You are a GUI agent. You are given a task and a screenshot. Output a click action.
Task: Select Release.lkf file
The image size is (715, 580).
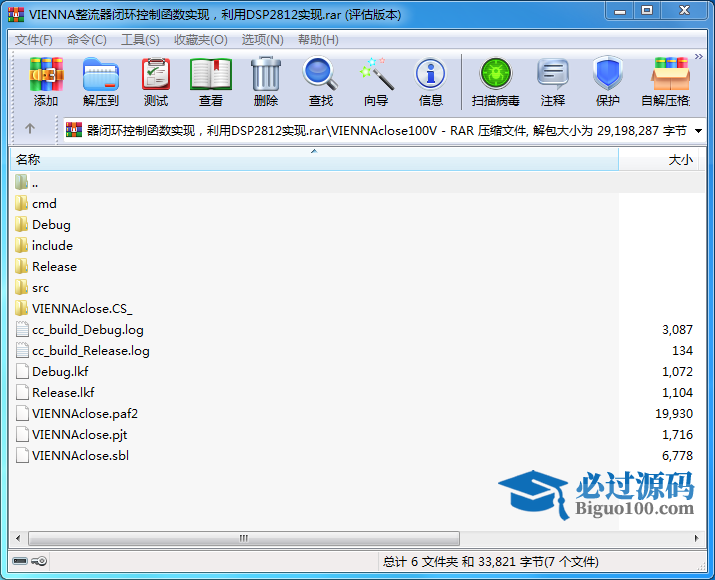point(55,393)
